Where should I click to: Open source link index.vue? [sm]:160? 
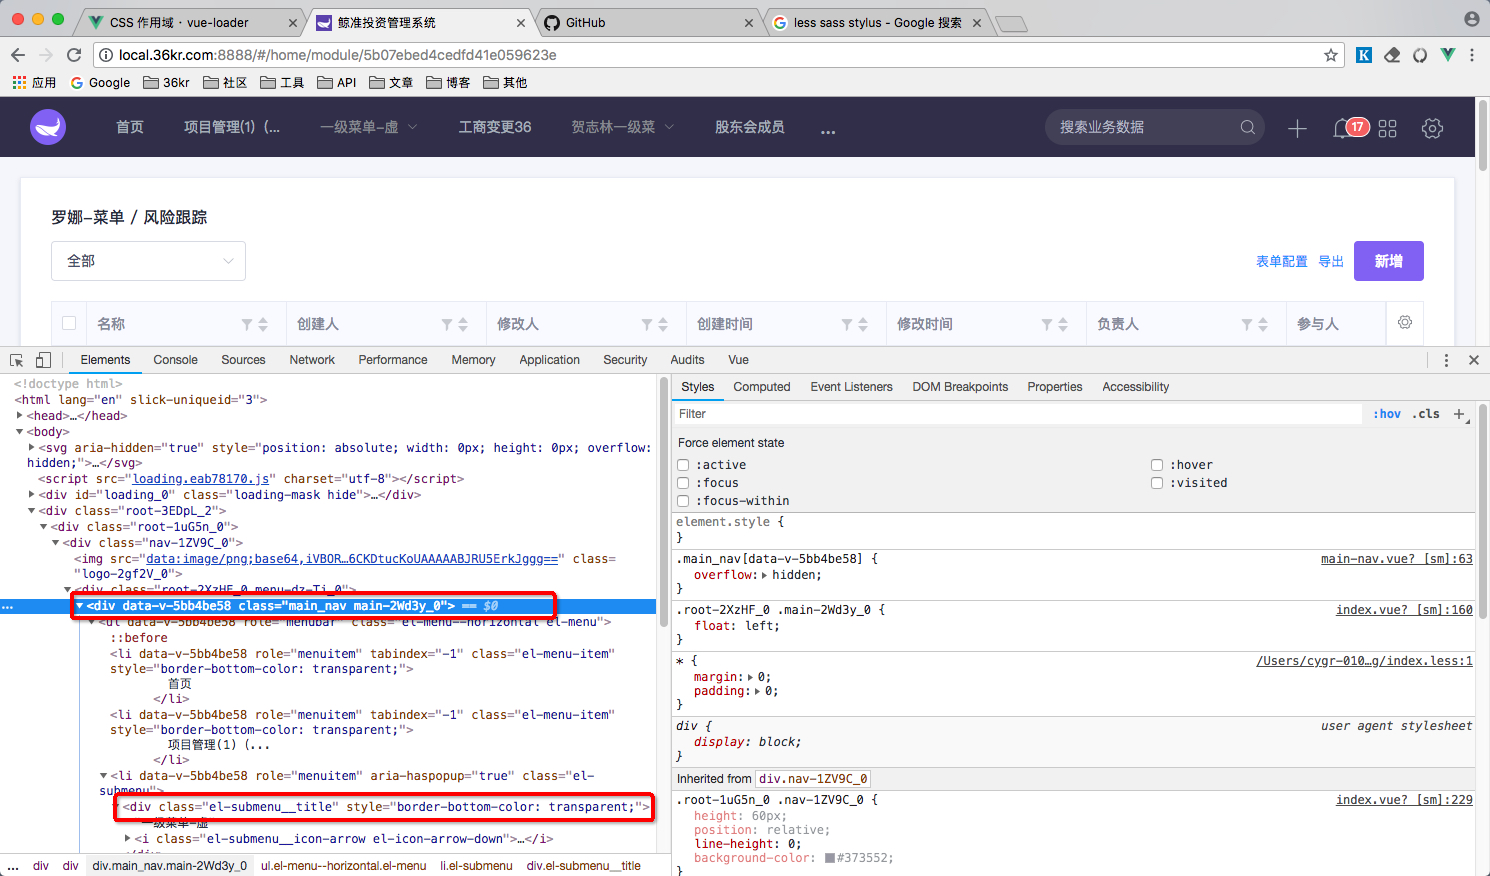pyautogui.click(x=1404, y=610)
